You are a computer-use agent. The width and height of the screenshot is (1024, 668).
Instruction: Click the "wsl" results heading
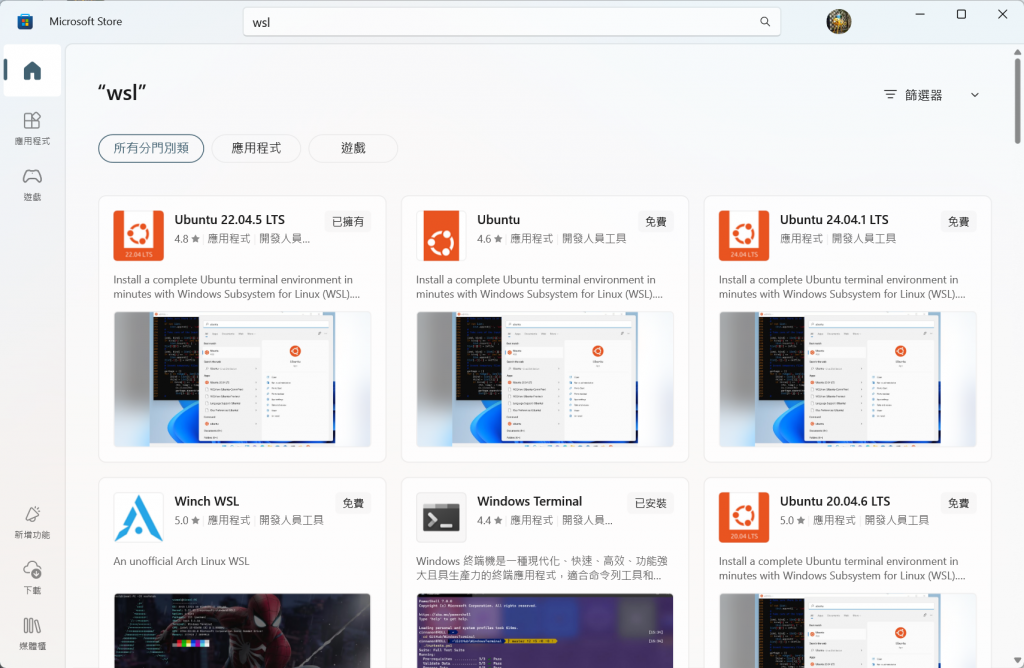click(x=122, y=93)
